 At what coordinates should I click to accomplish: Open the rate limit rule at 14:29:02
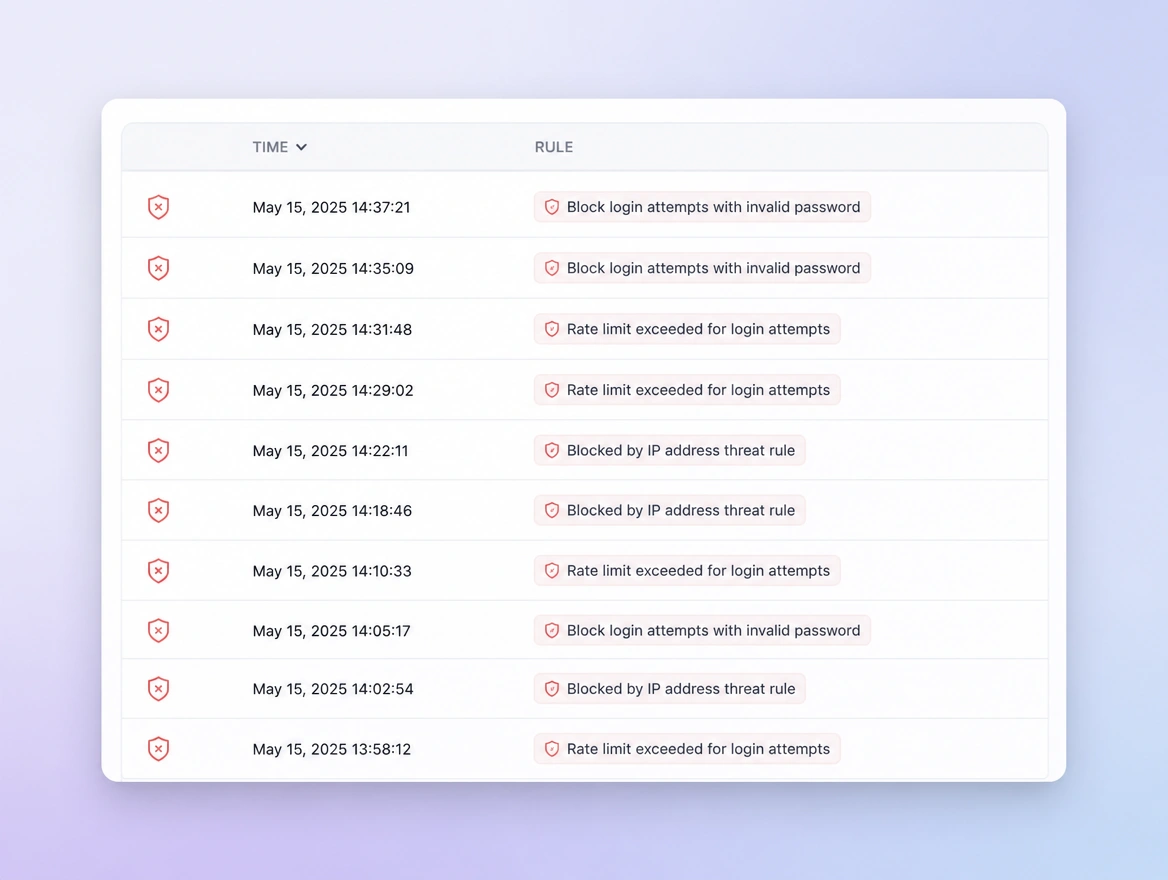click(687, 390)
